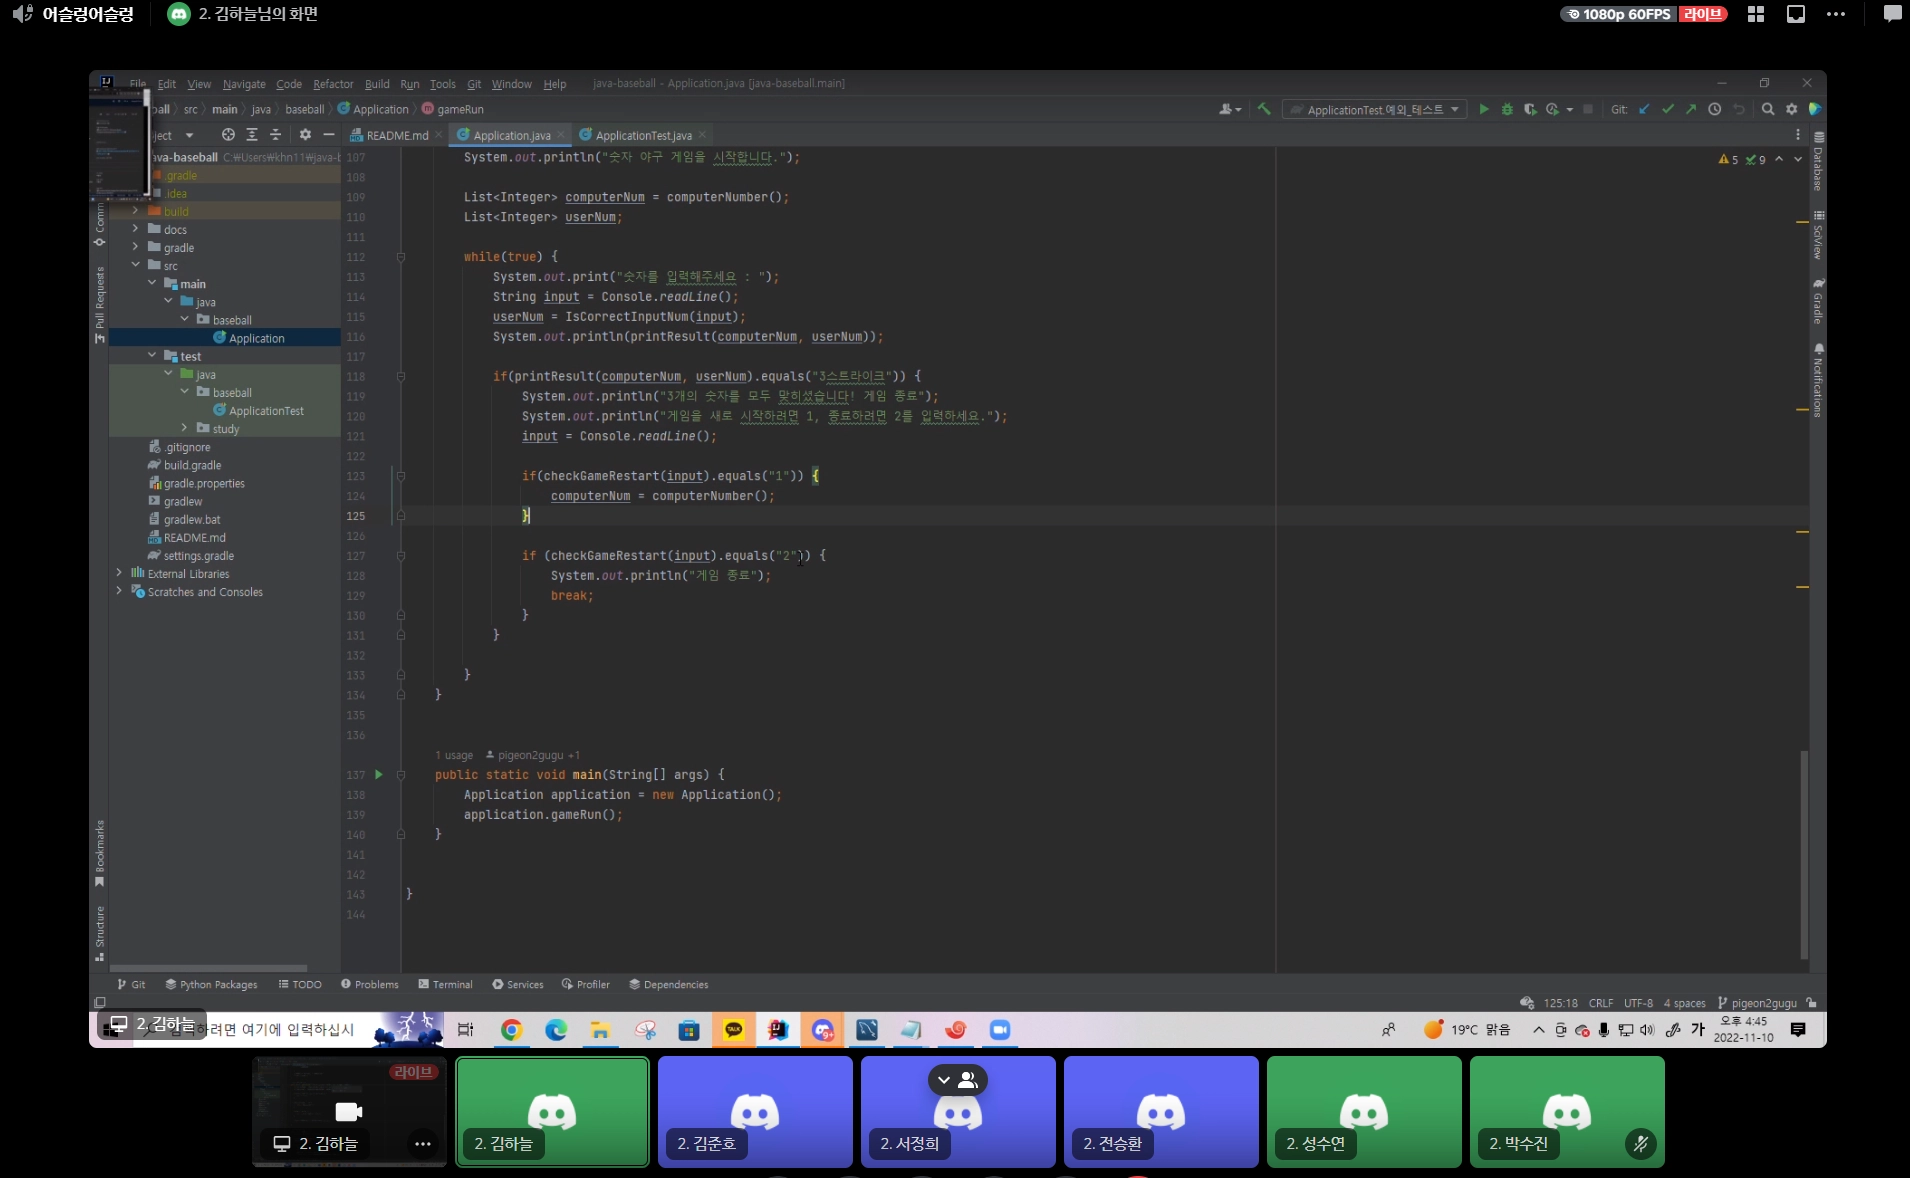Screen dimensions: 1910x1178
Task: Click the Build project hammer icon
Action: 1264,109
